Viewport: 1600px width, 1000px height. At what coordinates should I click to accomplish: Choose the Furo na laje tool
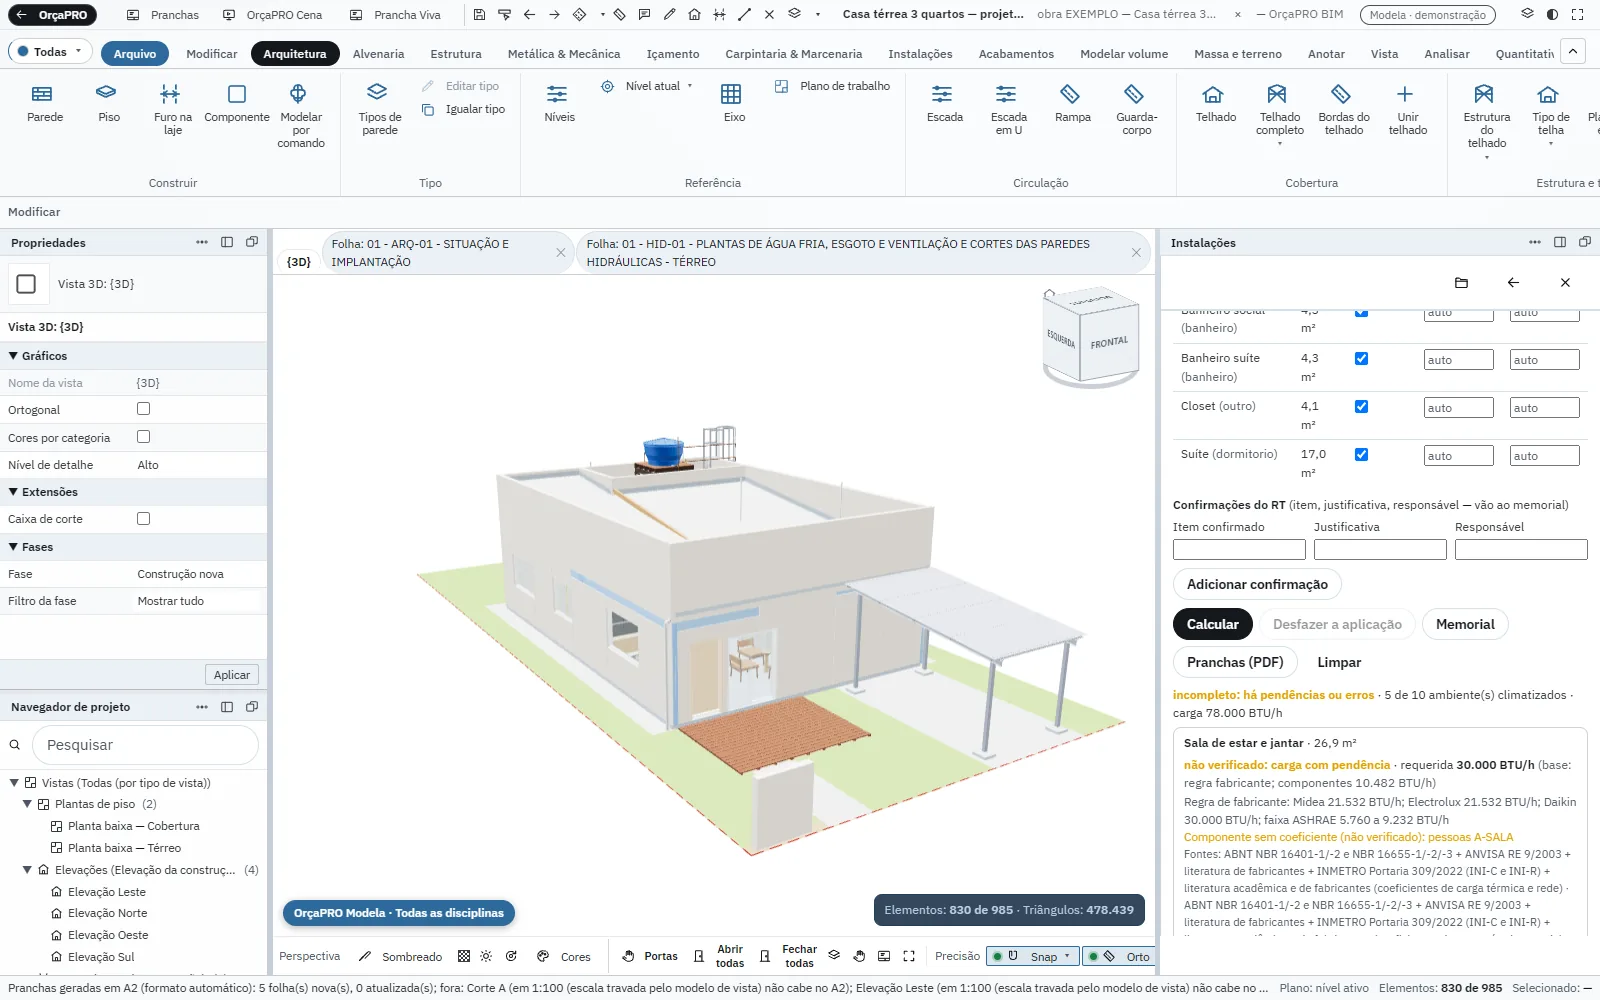(x=172, y=110)
